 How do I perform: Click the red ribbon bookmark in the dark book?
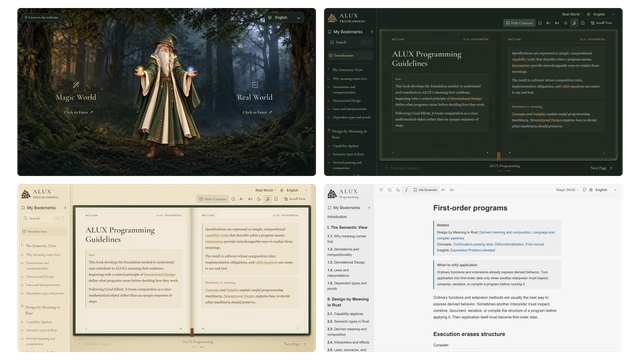point(498,156)
